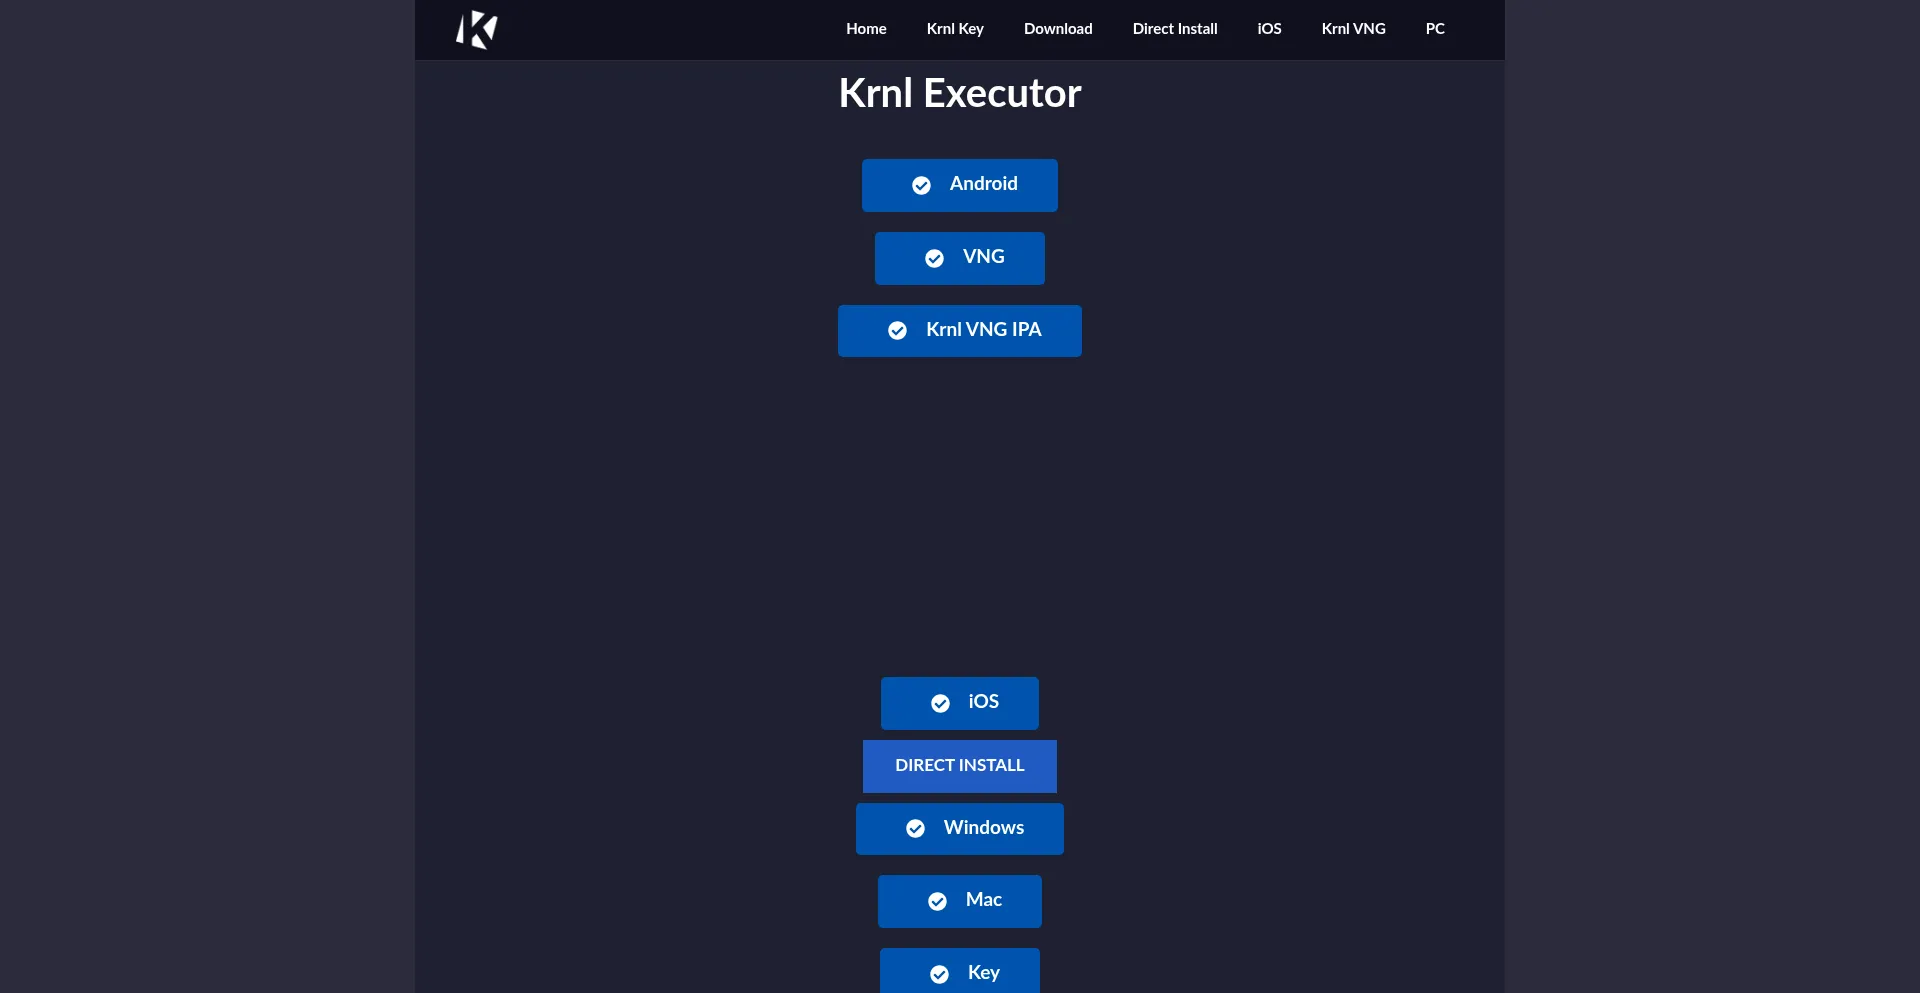Click the checkmark icon on the Key button
This screenshot has width=1920, height=993.
(939, 973)
